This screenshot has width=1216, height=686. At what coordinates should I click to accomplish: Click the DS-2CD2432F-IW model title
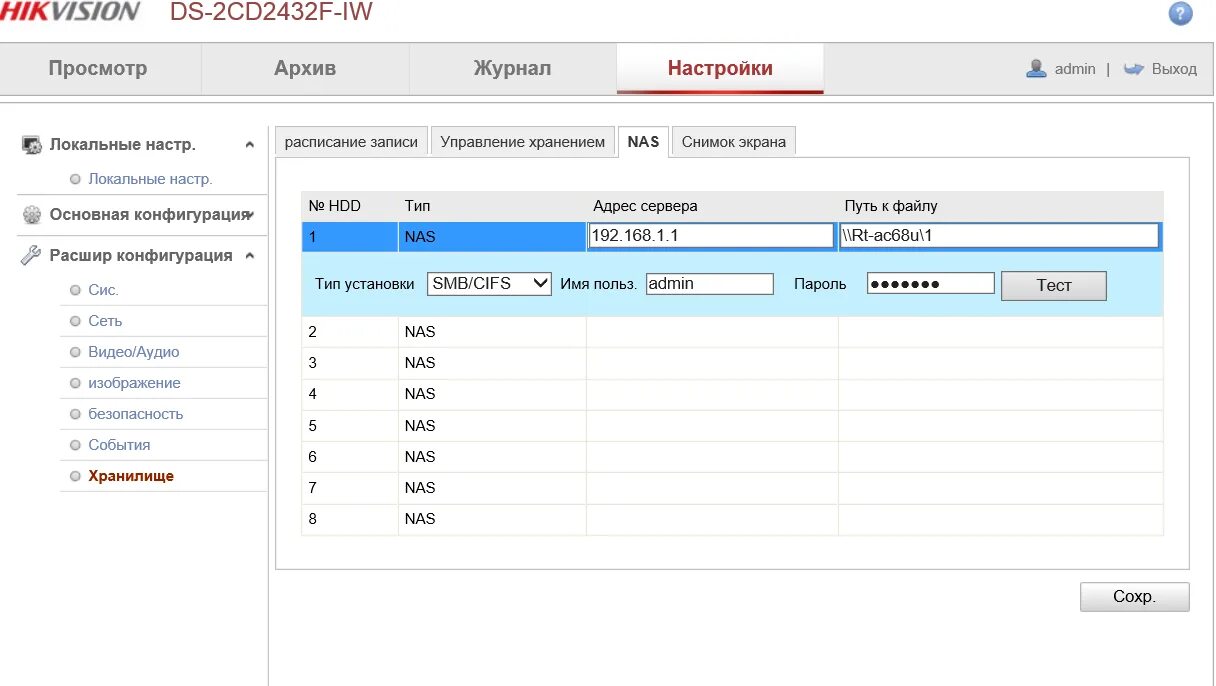pyautogui.click(x=271, y=13)
